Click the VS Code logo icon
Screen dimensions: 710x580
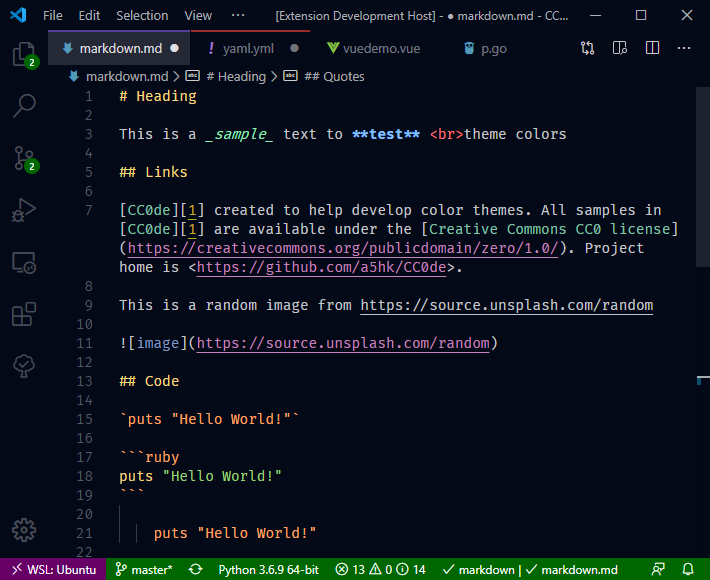(18, 15)
